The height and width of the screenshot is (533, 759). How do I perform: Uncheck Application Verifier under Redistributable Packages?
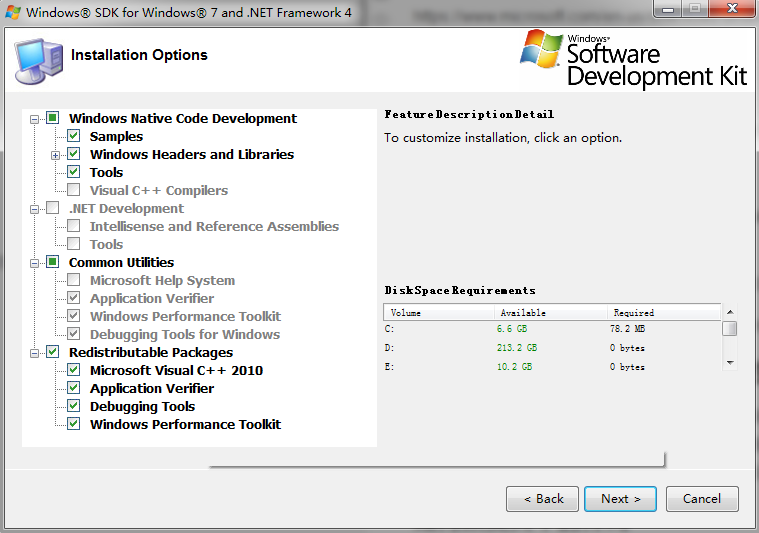[74, 388]
